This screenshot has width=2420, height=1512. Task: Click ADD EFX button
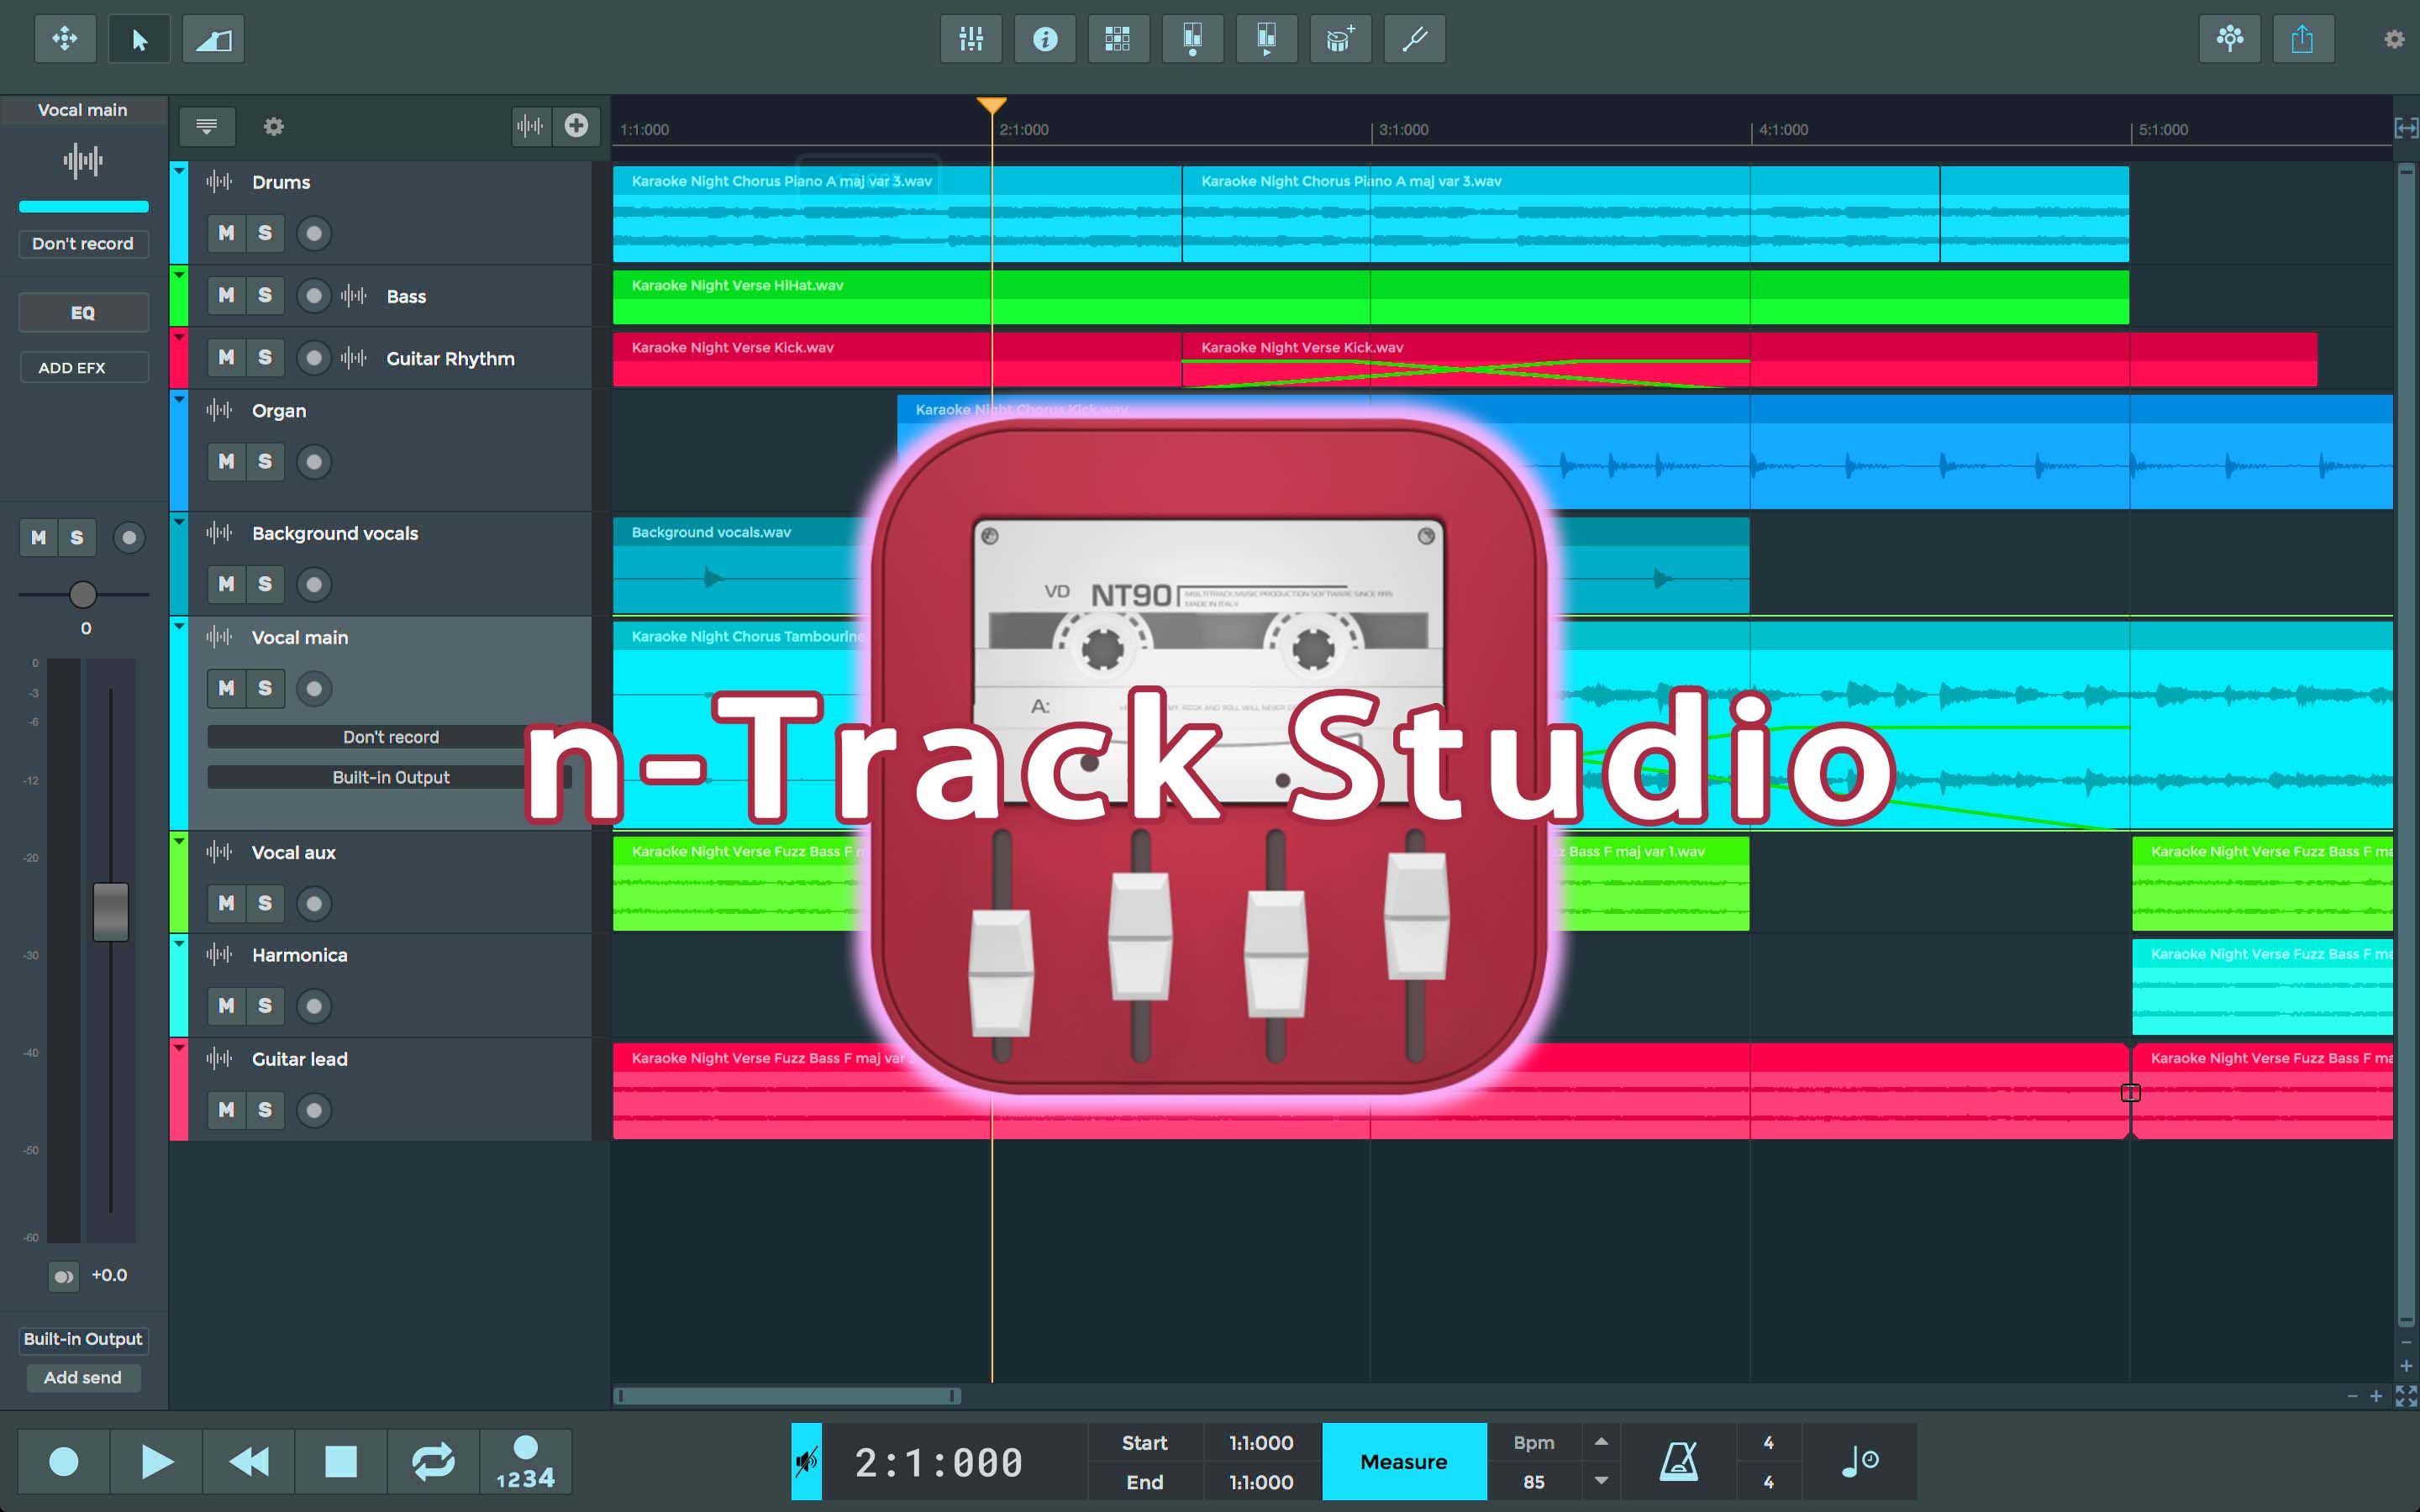click(84, 367)
